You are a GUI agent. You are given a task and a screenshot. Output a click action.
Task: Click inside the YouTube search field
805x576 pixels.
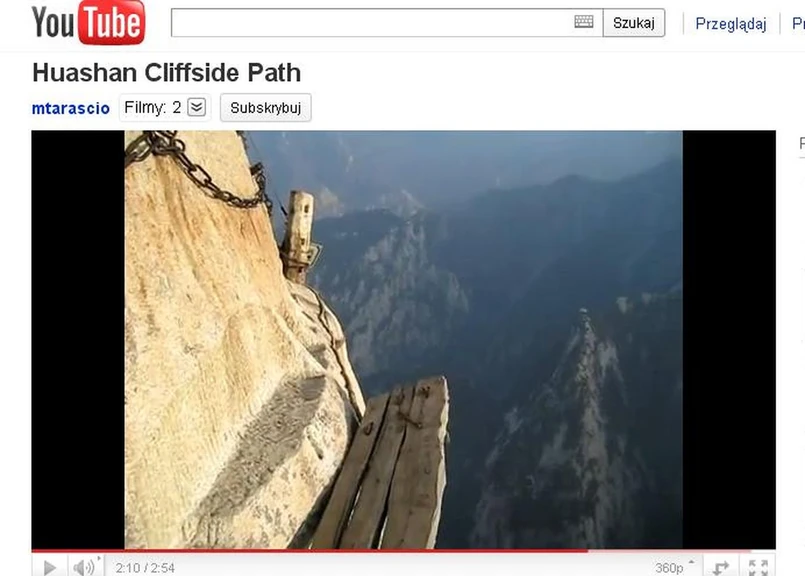372,23
